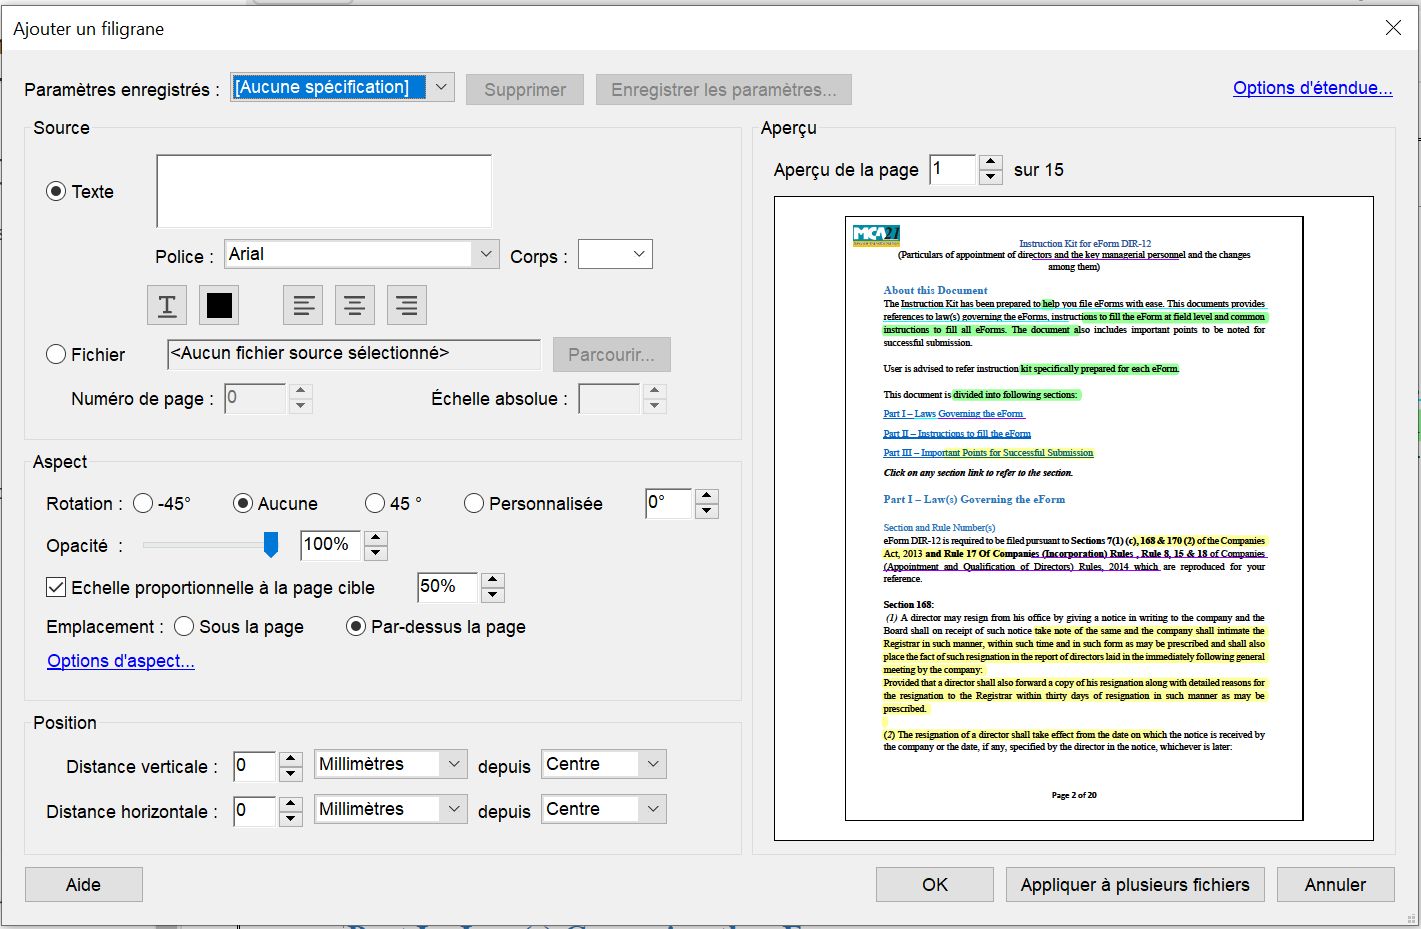Open the Corps font size dropdown
The width and height of the screenshot is (1421, 929).
[615, 254]
